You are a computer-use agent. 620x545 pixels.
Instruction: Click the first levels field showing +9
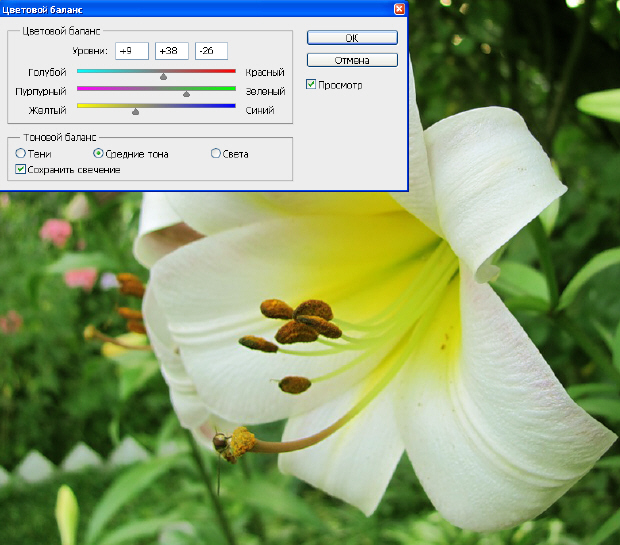pyautogui.click(x=131, y=51)
